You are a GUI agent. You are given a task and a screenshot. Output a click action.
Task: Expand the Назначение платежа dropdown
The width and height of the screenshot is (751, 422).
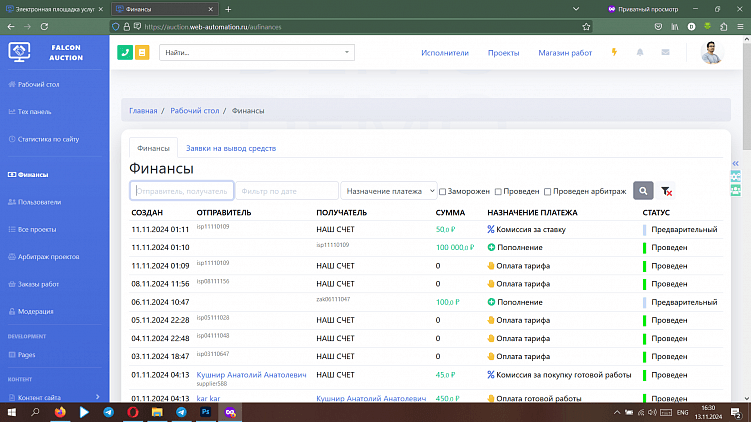[x=389, y=190]
